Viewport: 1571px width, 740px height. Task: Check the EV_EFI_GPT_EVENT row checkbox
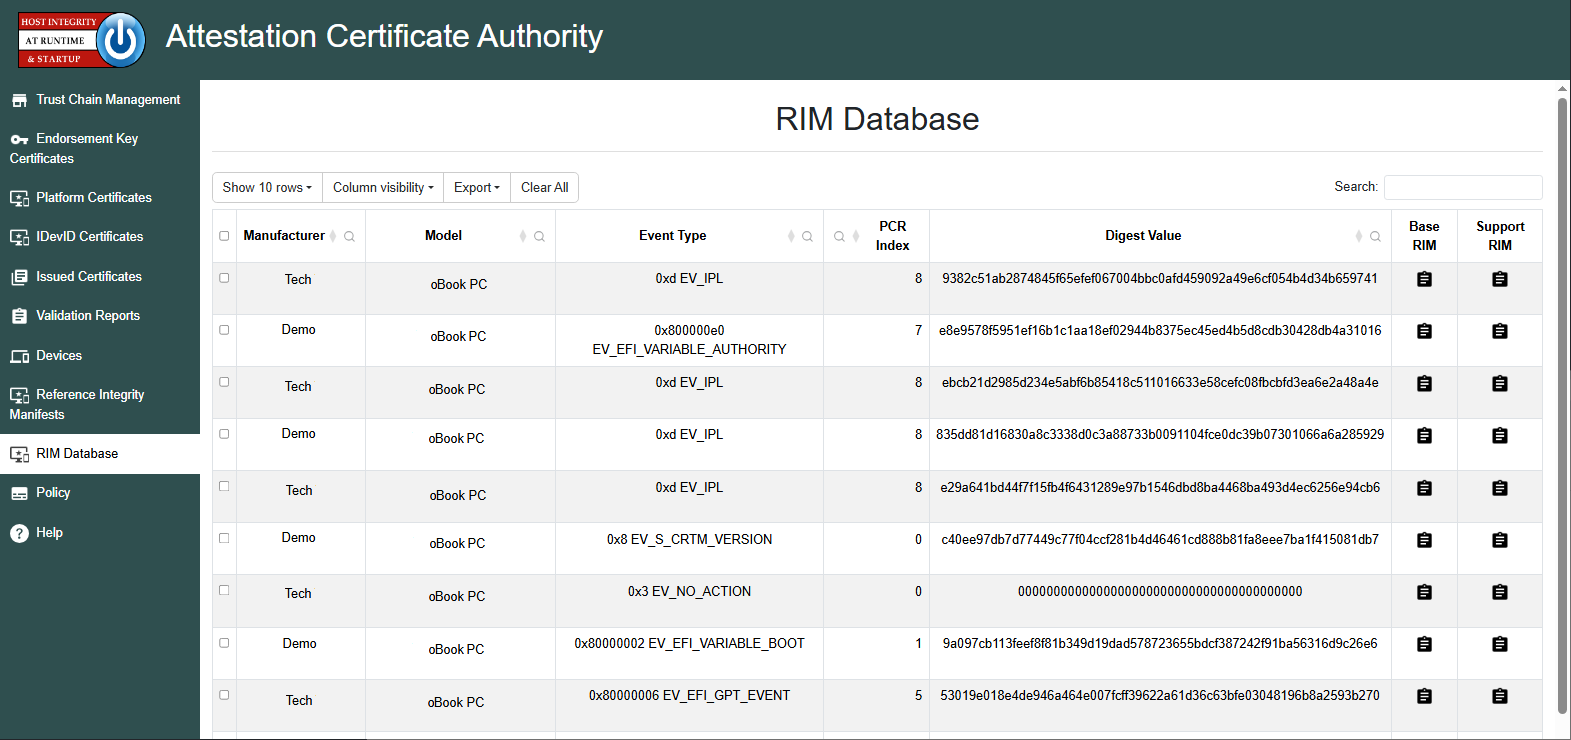pyautogui.click(x=224, y=695)
